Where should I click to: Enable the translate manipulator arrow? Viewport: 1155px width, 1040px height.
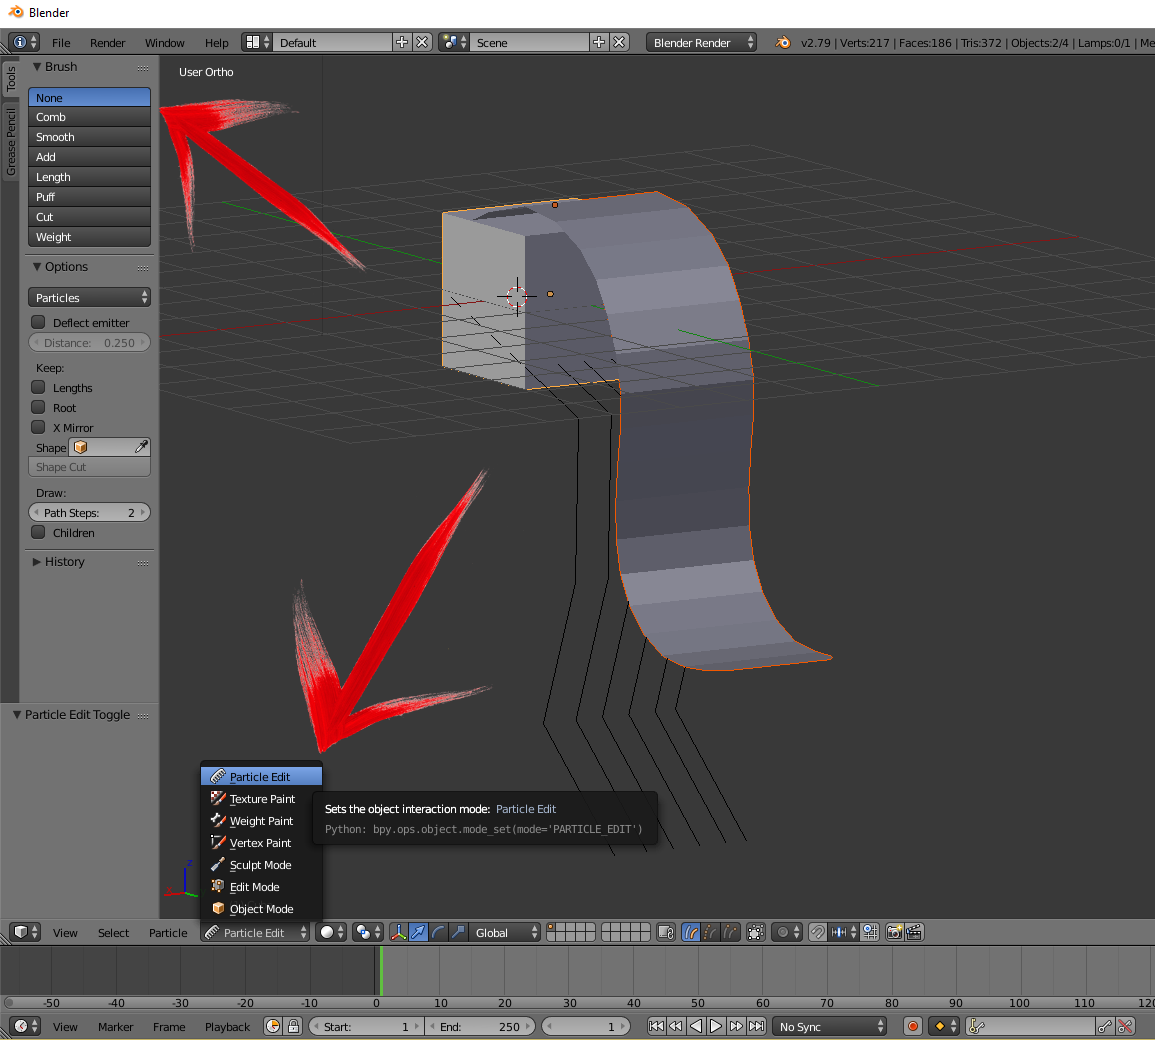tap(418, 932)
